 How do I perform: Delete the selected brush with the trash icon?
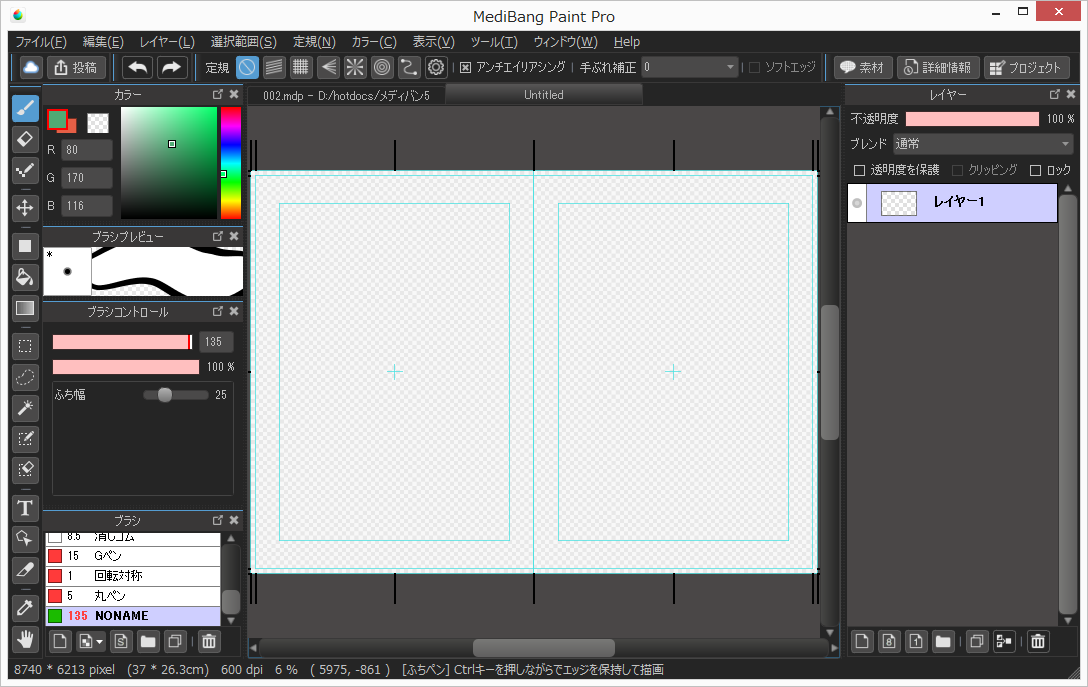(209, 641)
